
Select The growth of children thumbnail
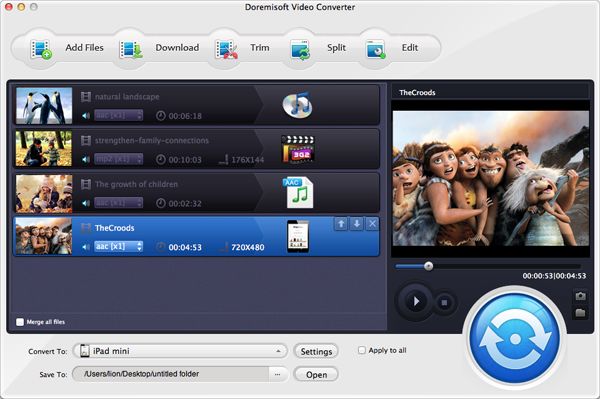44,193
